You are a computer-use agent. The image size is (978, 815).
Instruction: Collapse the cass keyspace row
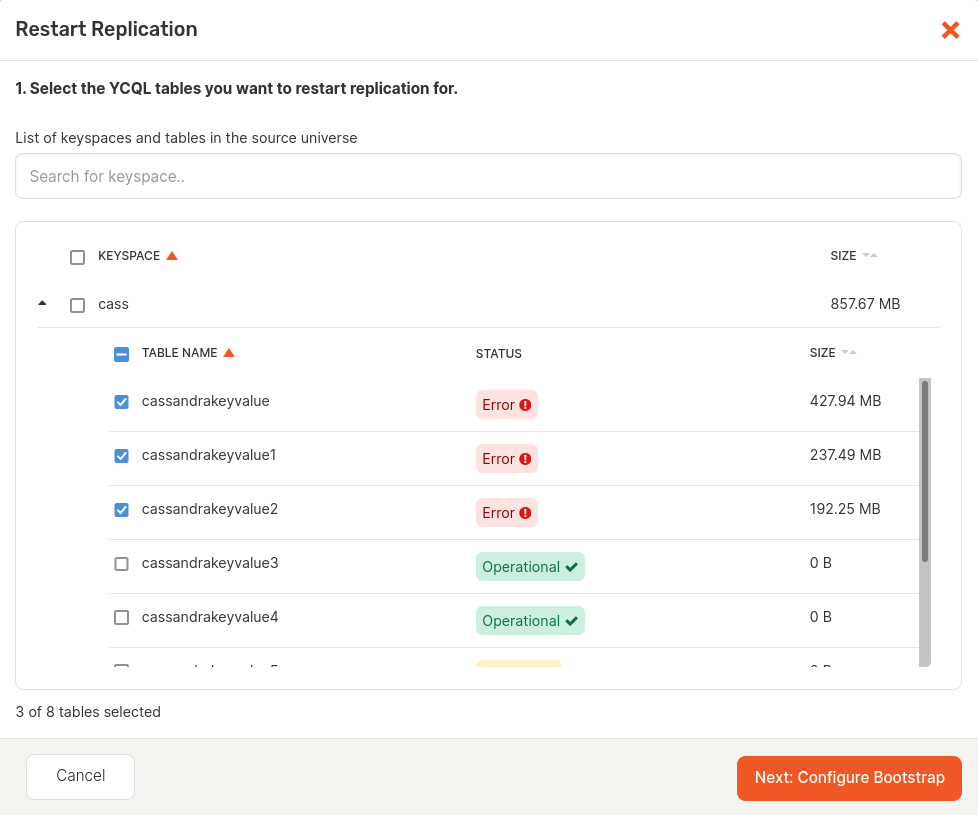click(x=42, y=303)
